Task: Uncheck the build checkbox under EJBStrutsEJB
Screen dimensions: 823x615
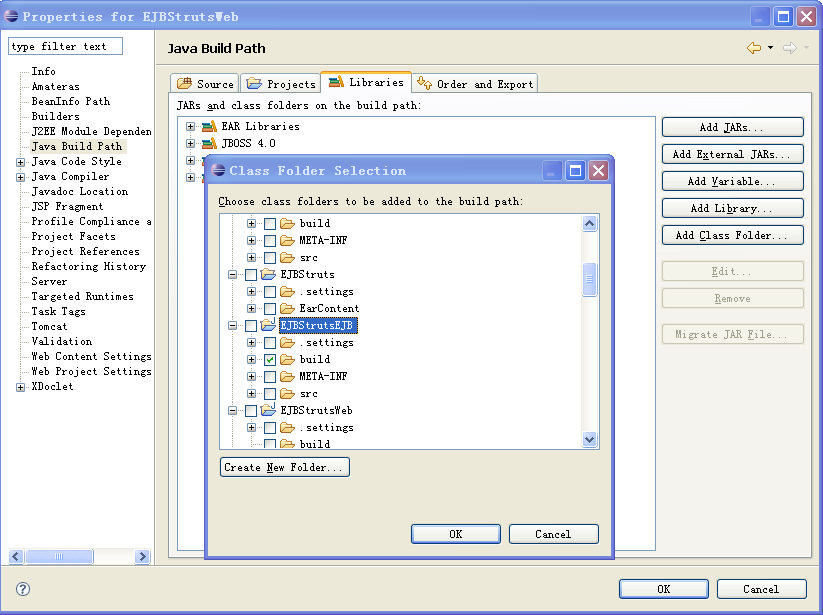Action: point(270,359)
